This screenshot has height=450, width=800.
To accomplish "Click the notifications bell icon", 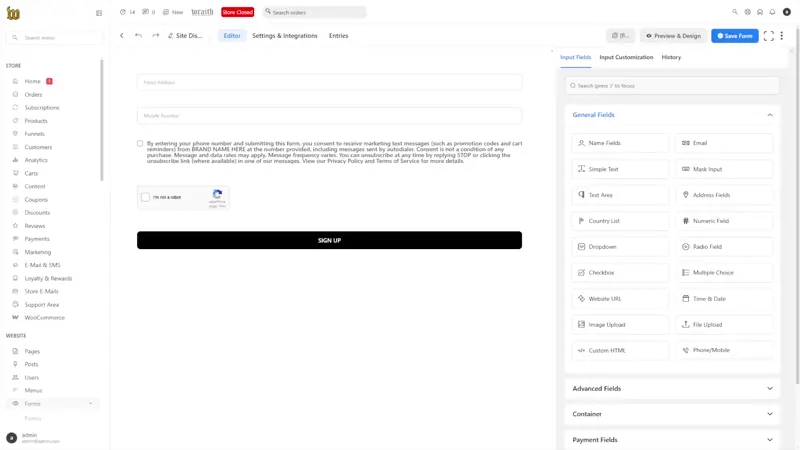I will point(772,12).
